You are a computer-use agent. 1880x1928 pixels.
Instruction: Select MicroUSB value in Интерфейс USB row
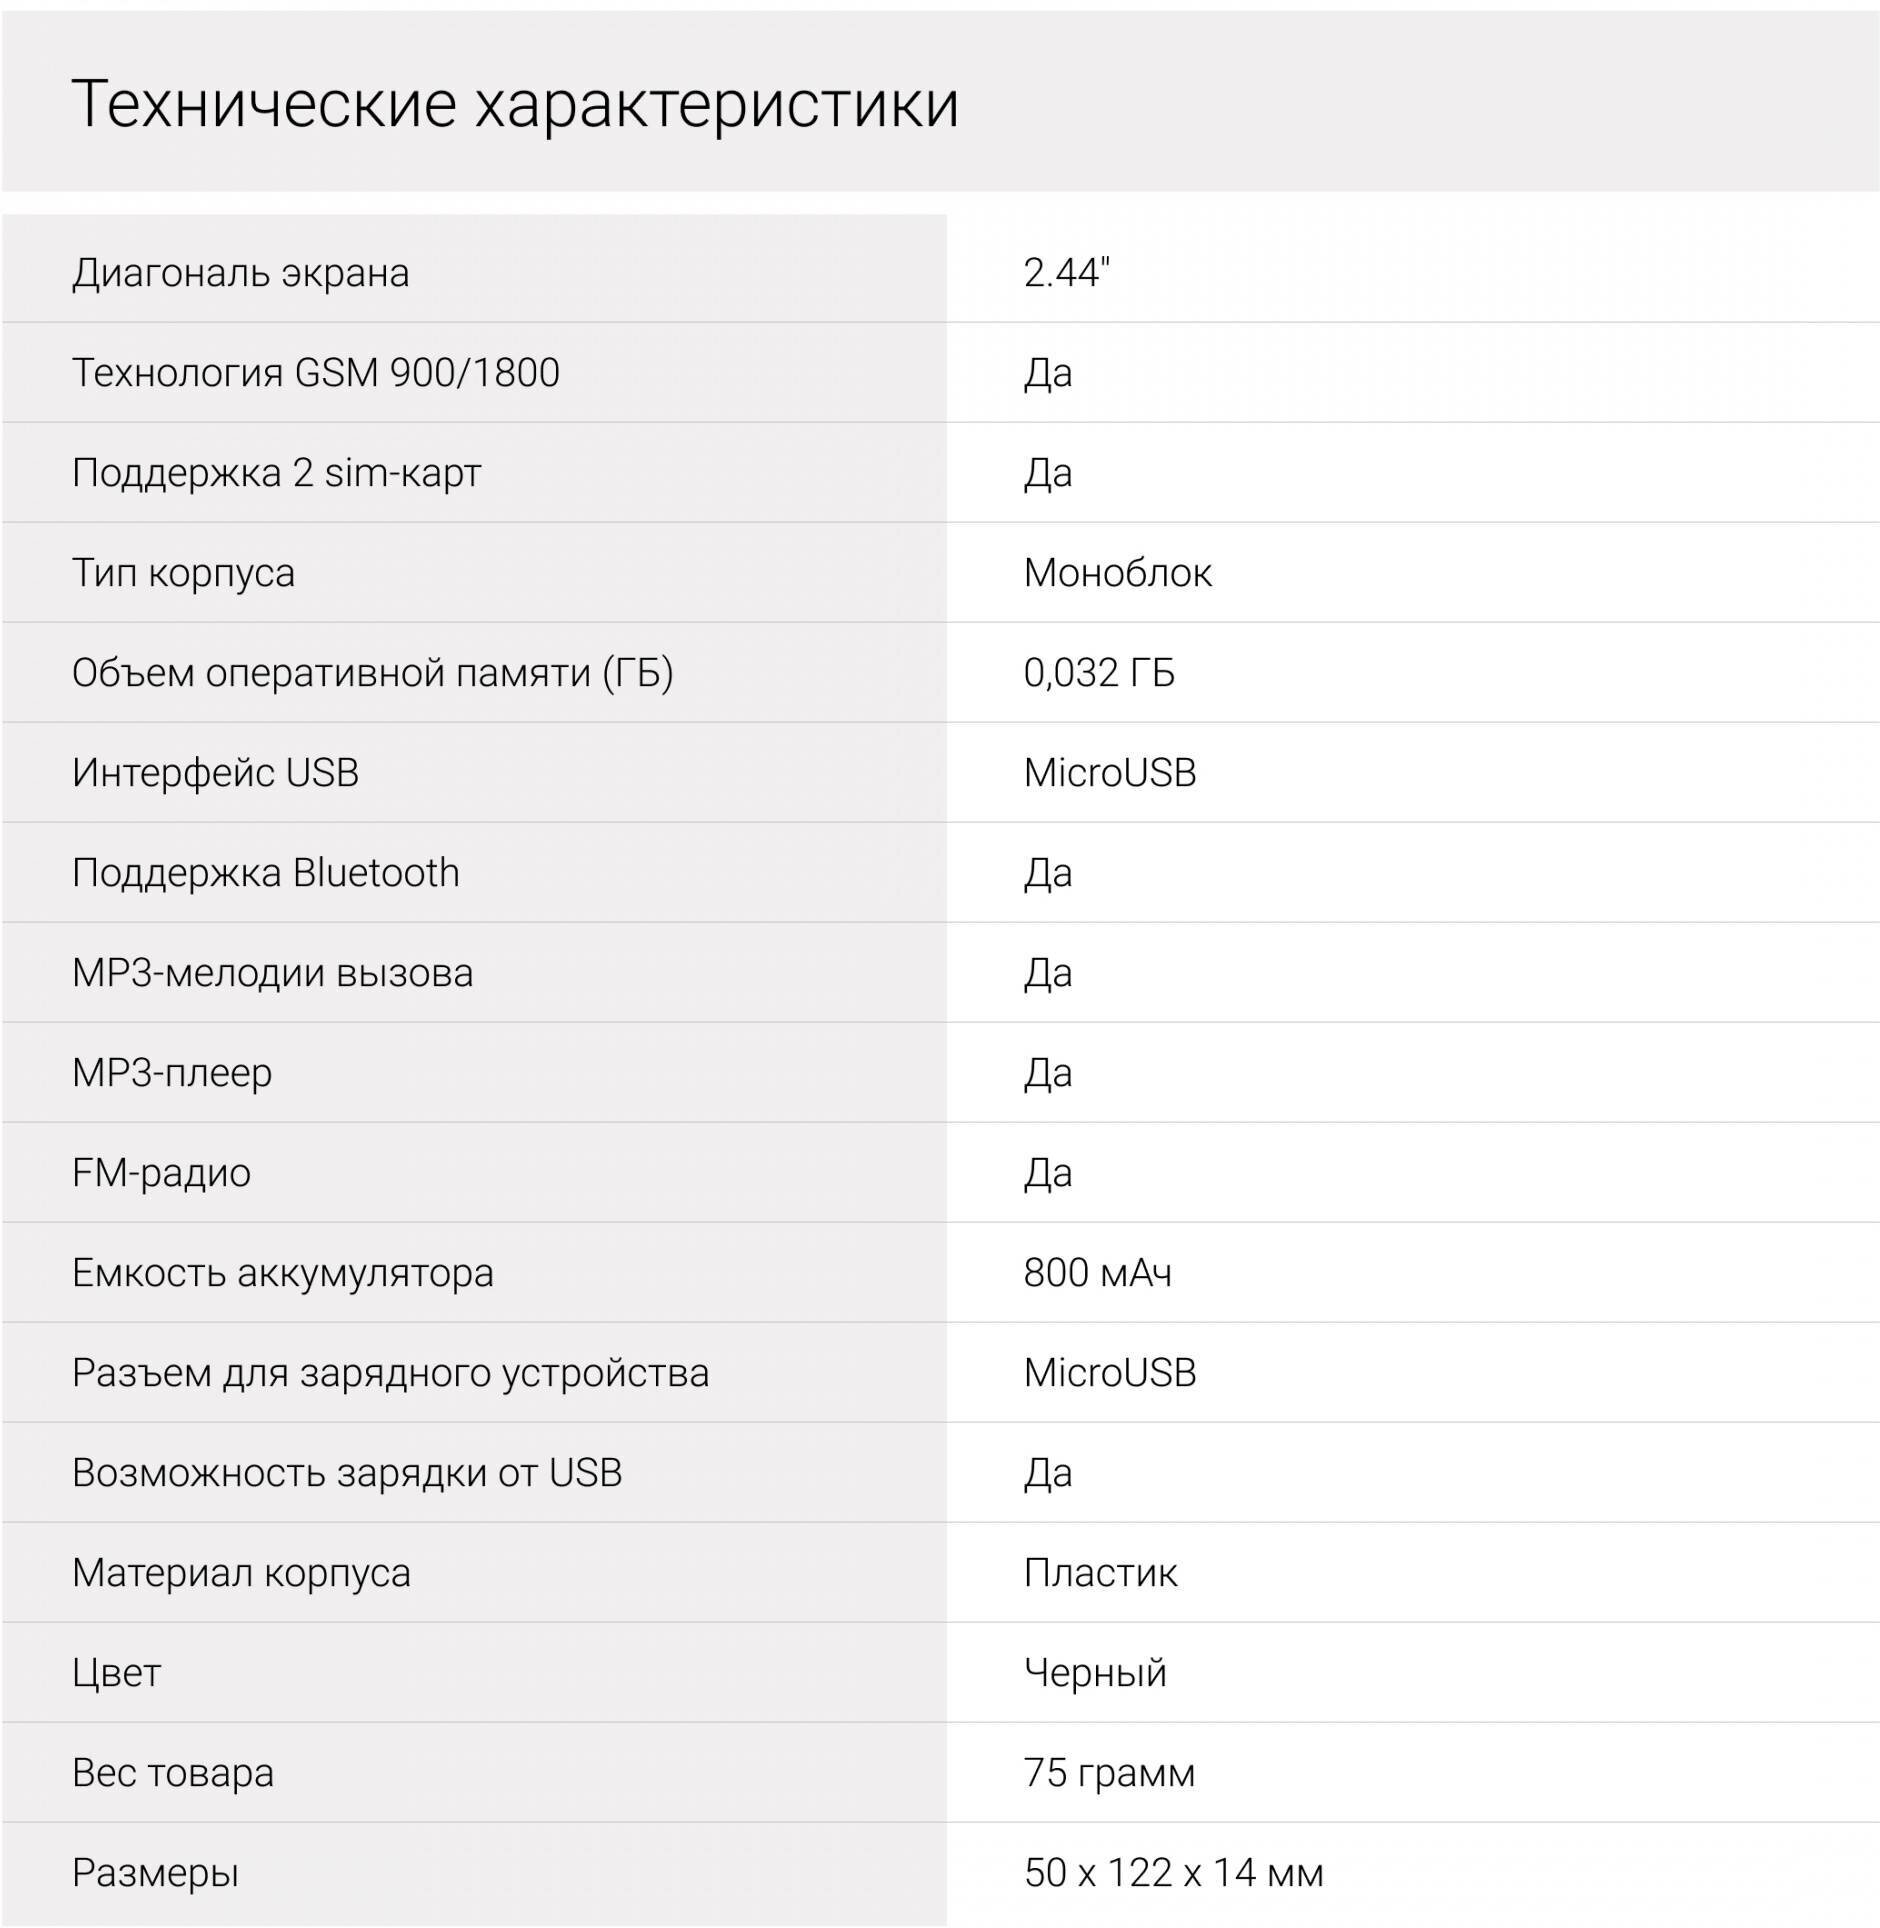(1110, 773)
